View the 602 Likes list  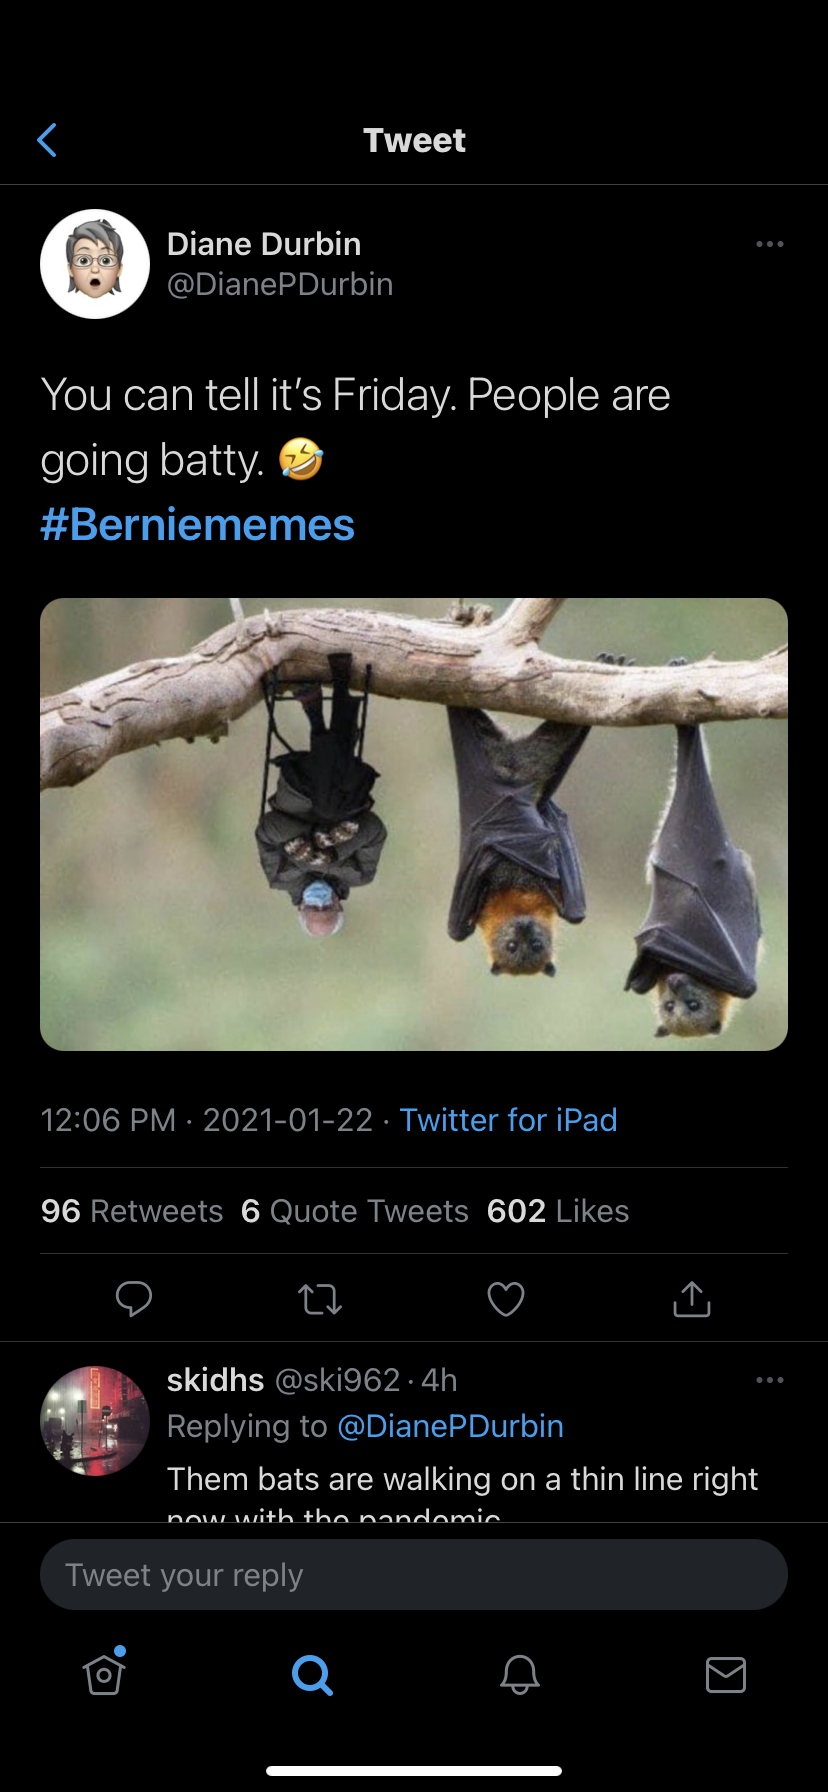click(x=558, y=1211)
